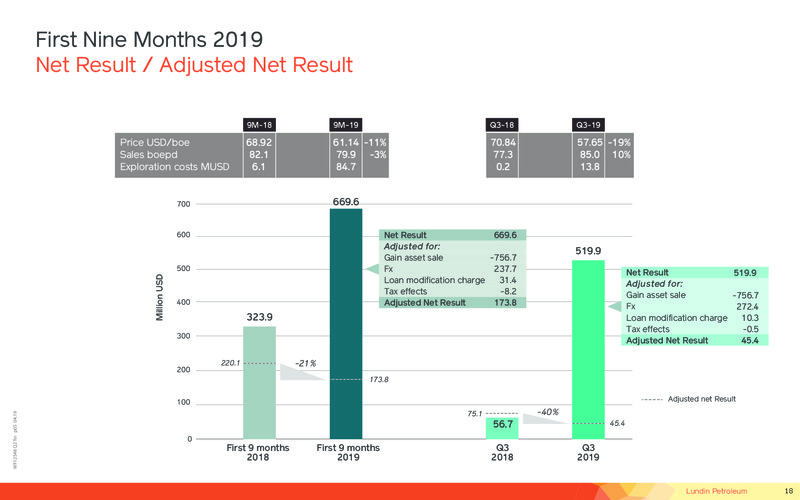Click the First 9 months 2019 dark bar
Viewport: 800px width, 500px height.
click(x=346, y=323)
